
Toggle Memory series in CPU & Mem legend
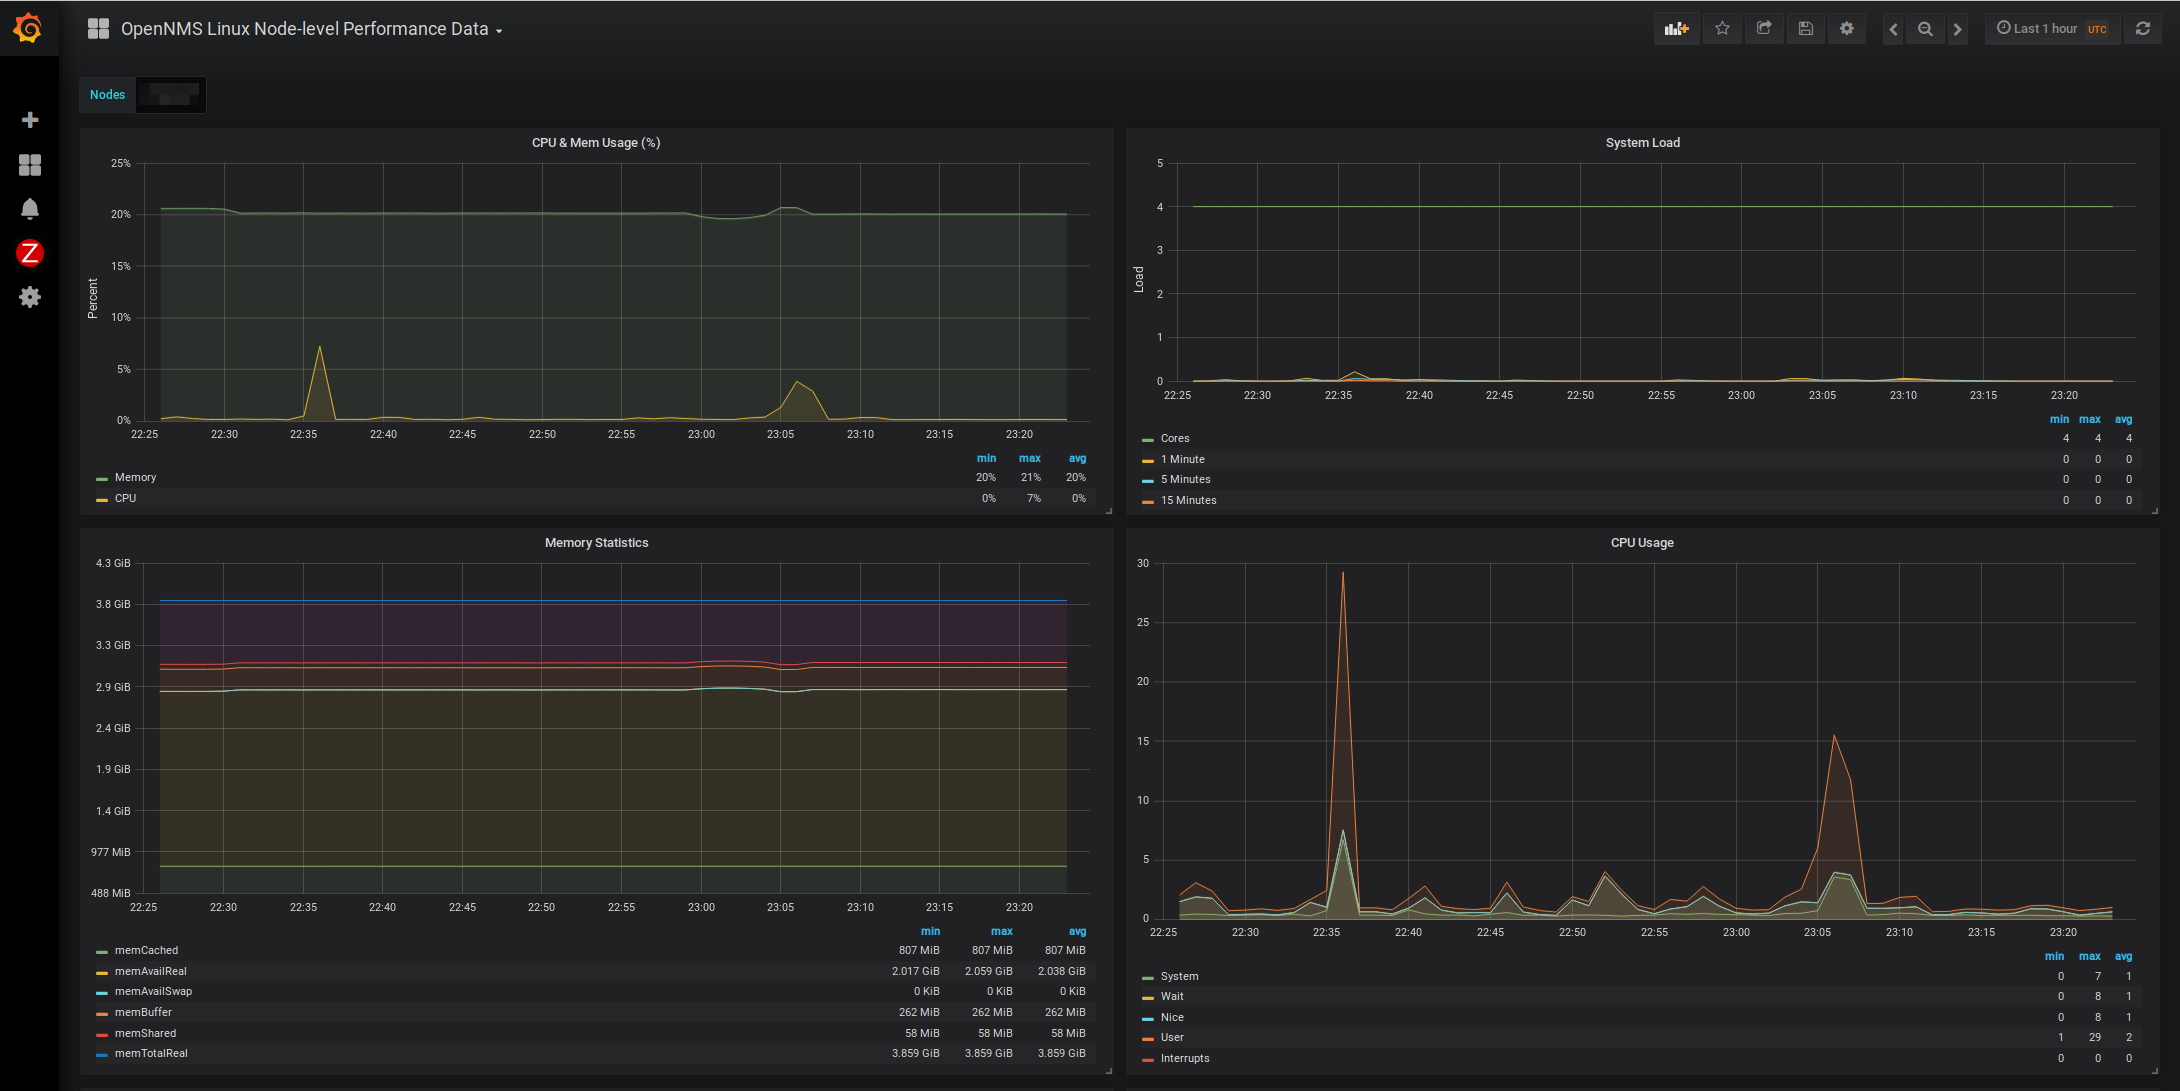pos(135,478)
